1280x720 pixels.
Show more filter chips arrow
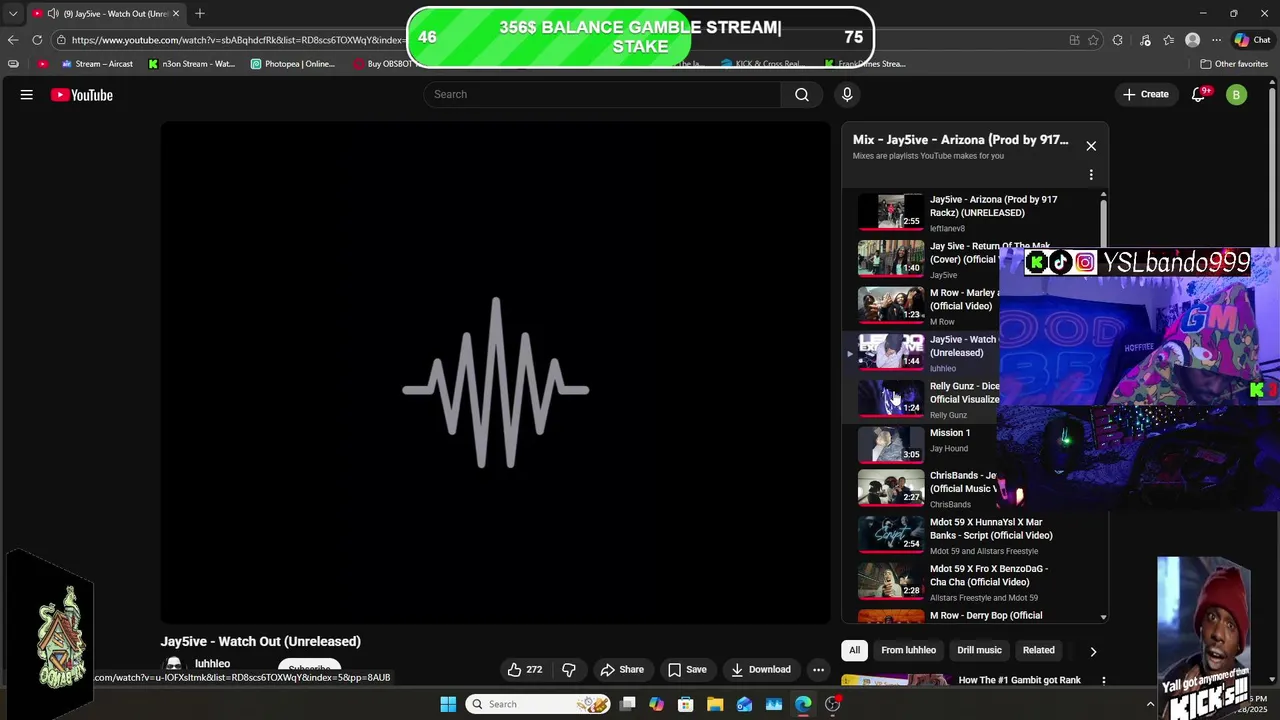point(1093,651)
